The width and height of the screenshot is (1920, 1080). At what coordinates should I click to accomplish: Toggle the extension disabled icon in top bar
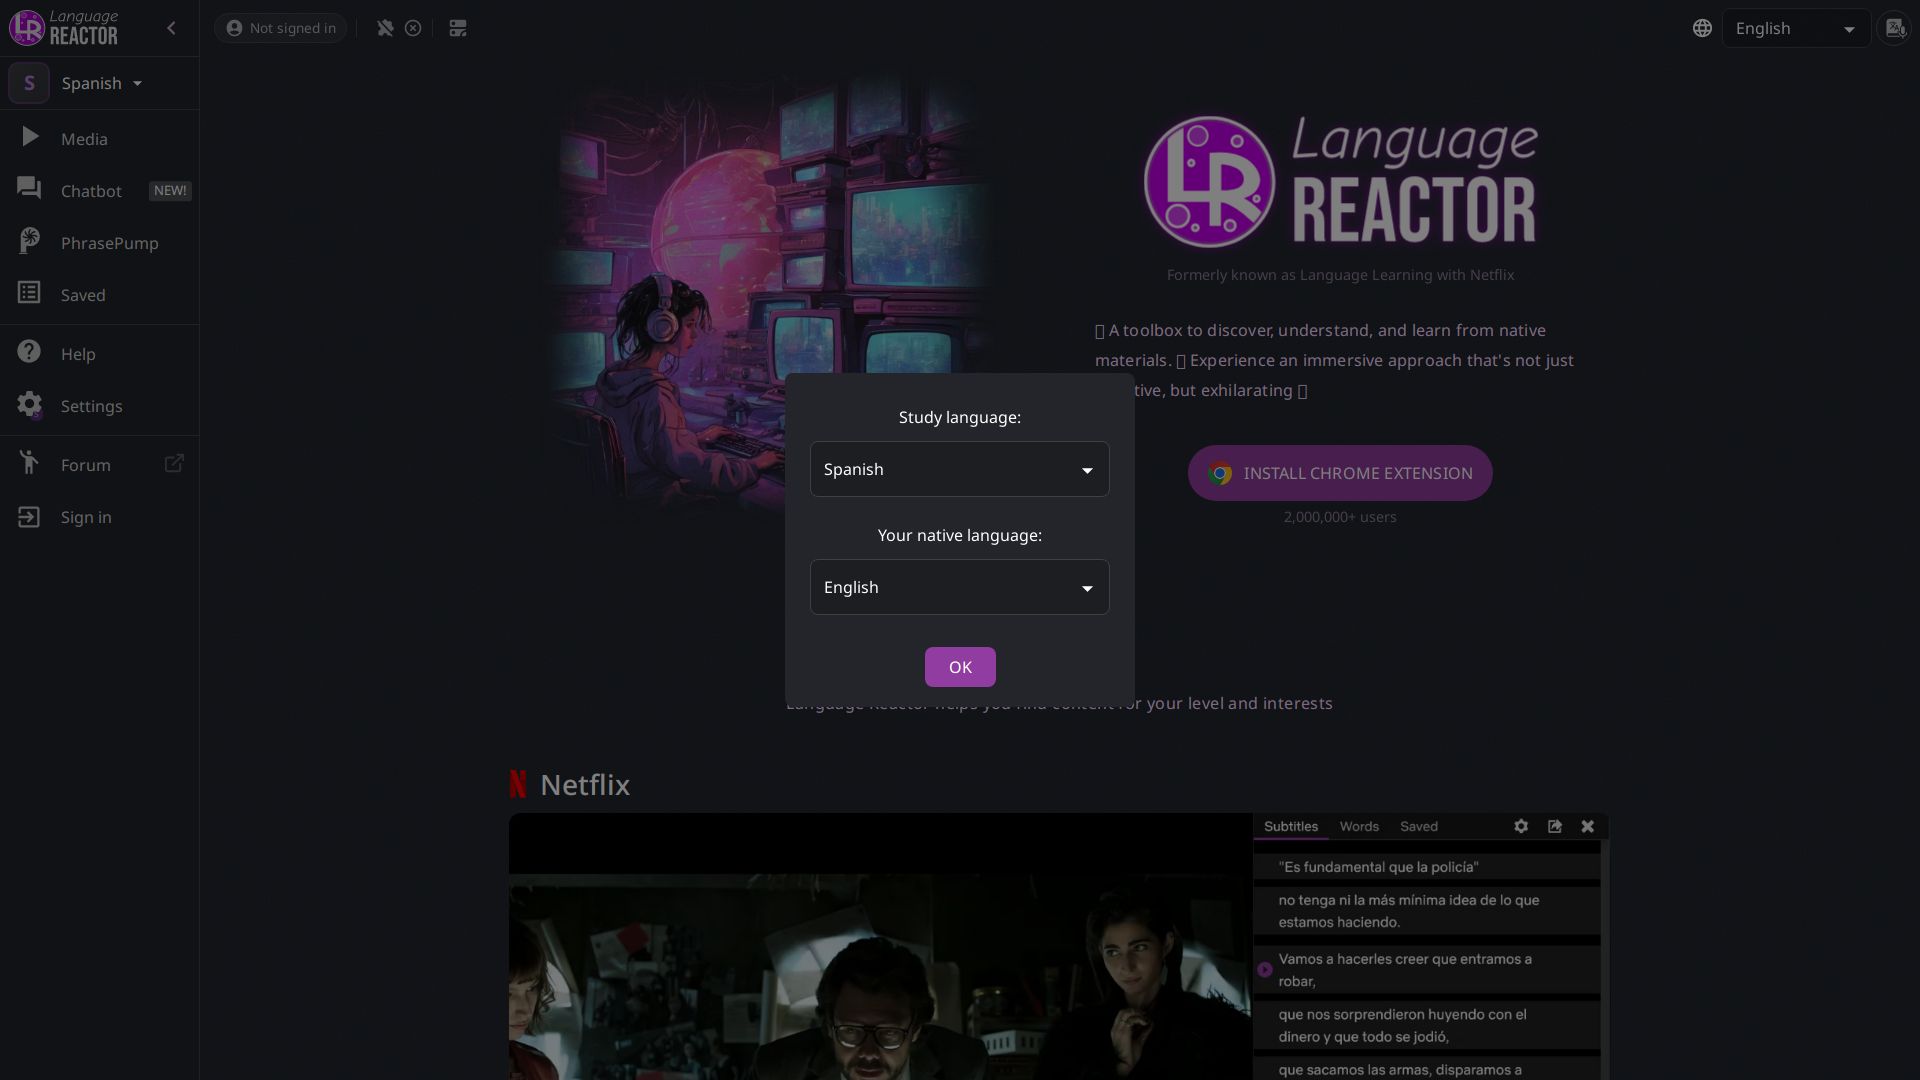[385, 28]
